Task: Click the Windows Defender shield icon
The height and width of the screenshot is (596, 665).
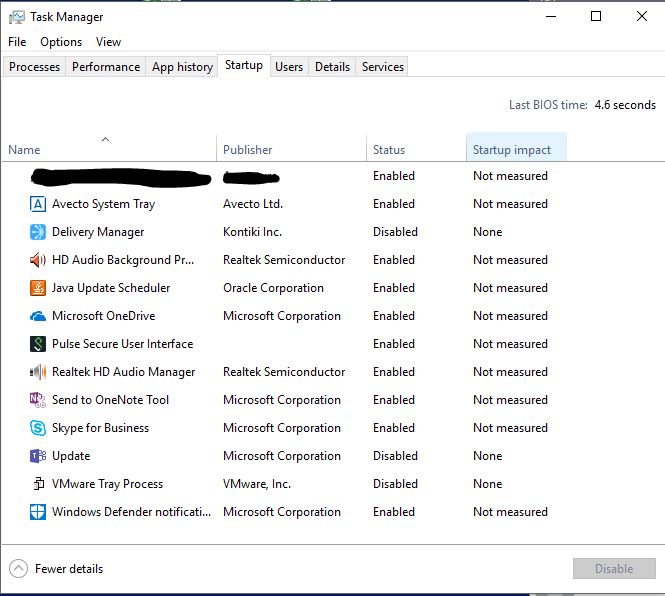Action: (x=38, y=512)
